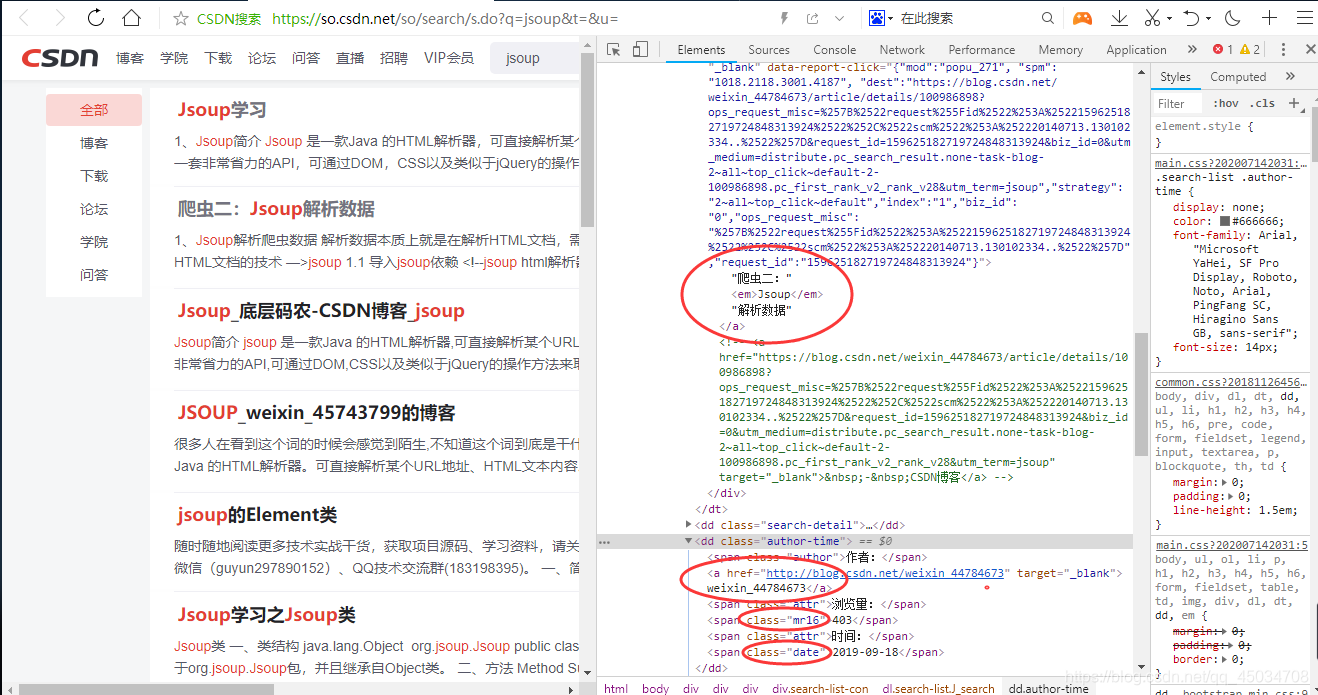Reload the page with the refresh icon
This screenshot has width=1318, height=695.
[x=95, y=18]
